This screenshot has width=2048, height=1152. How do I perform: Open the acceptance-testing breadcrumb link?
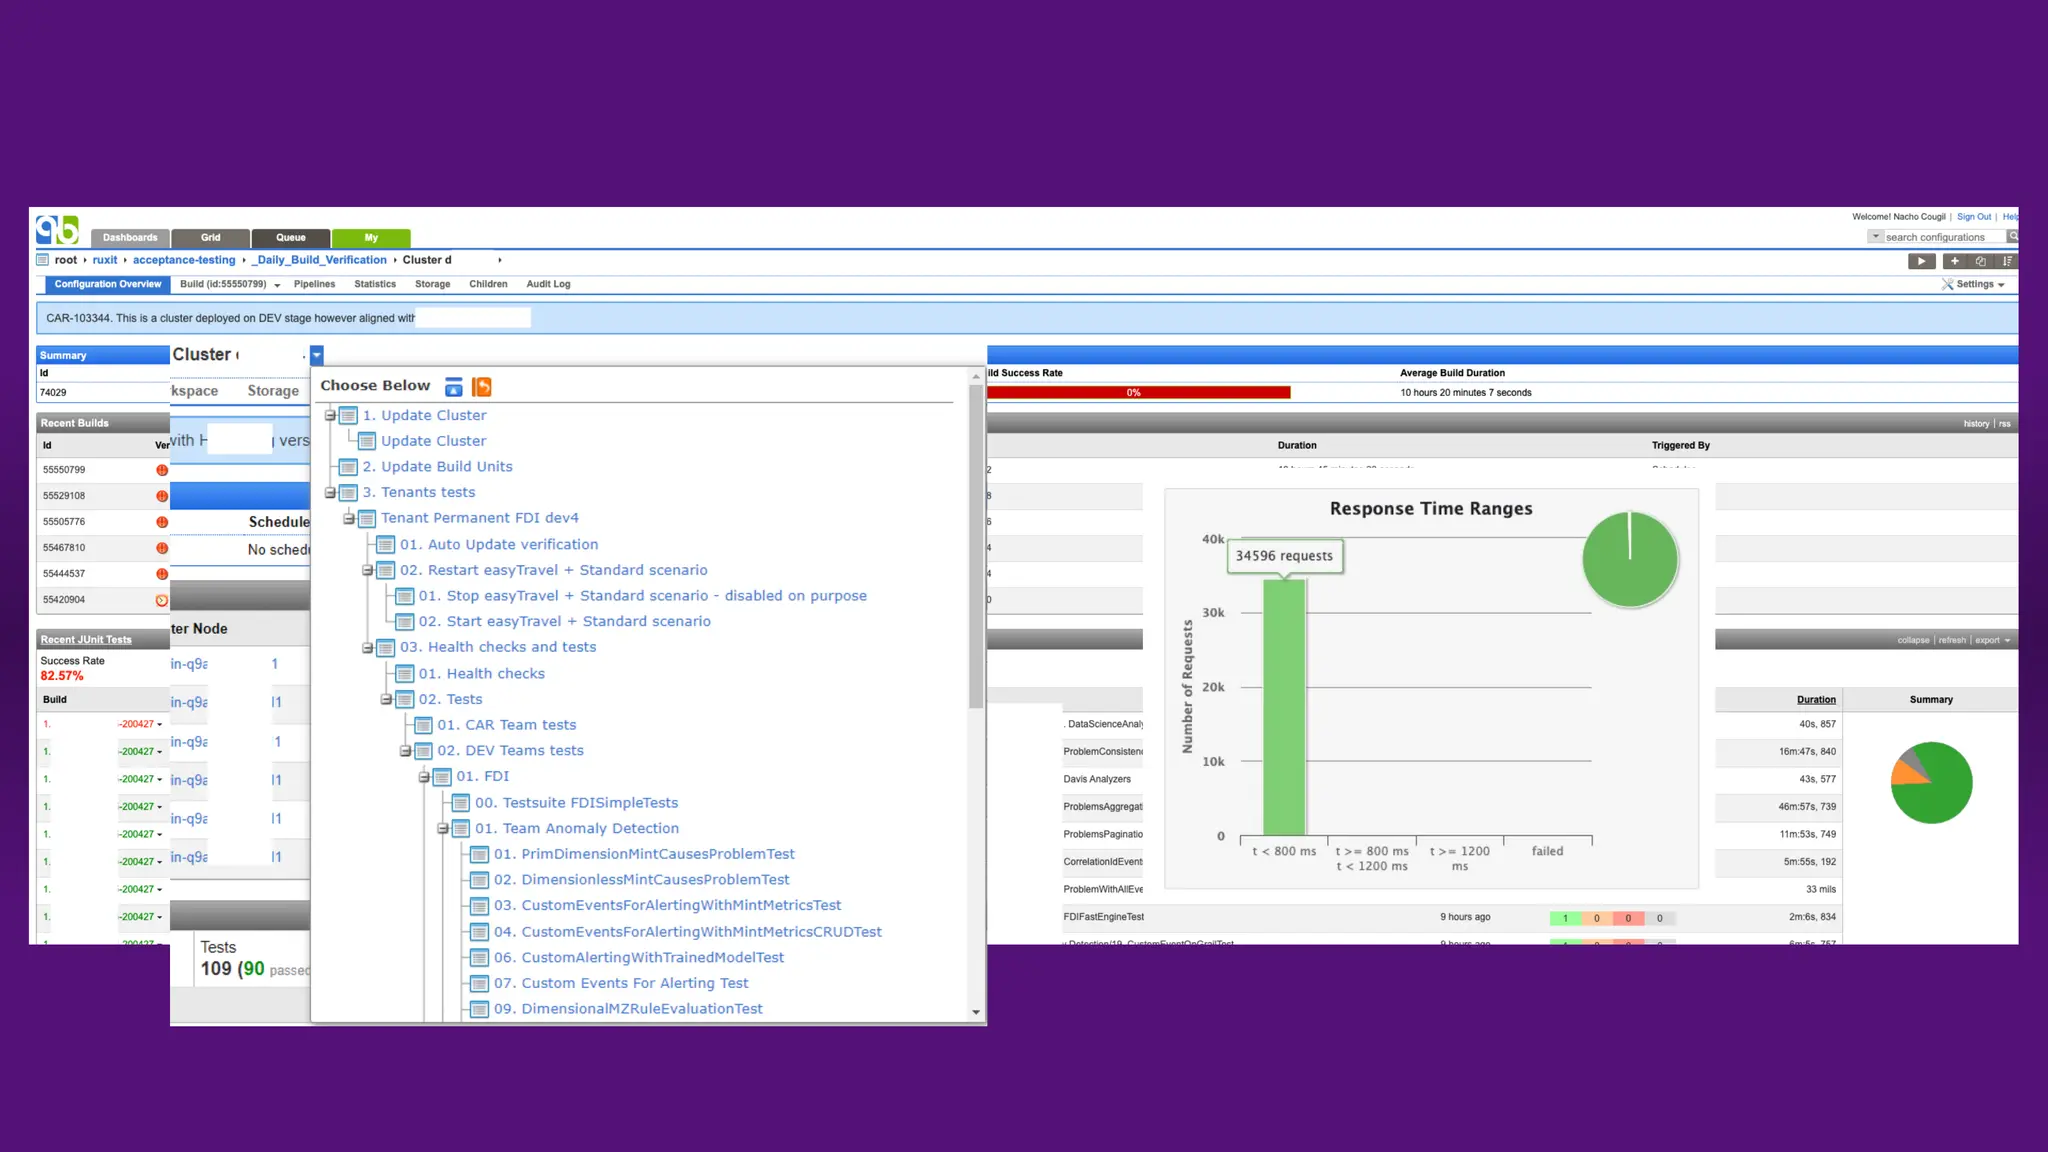[x=184, y=260]
